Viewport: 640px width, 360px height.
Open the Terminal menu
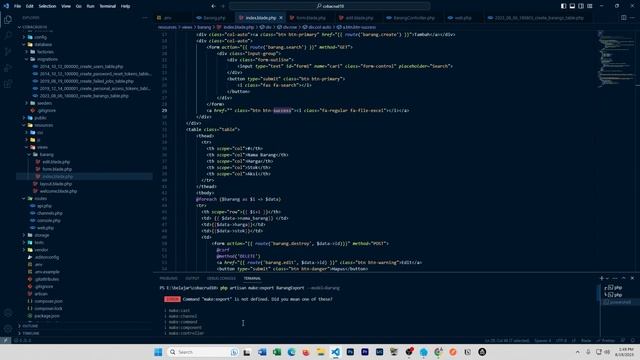pos(108,6)
